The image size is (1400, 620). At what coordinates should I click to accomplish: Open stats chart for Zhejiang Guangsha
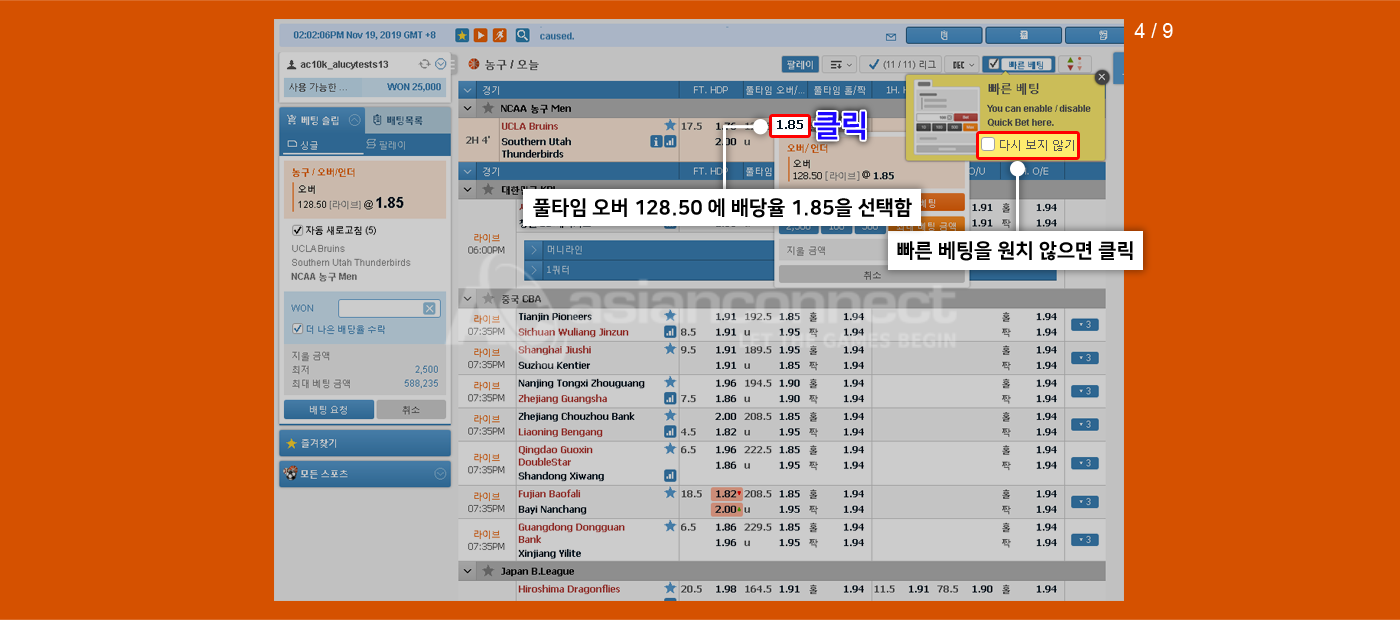(670, 398)
